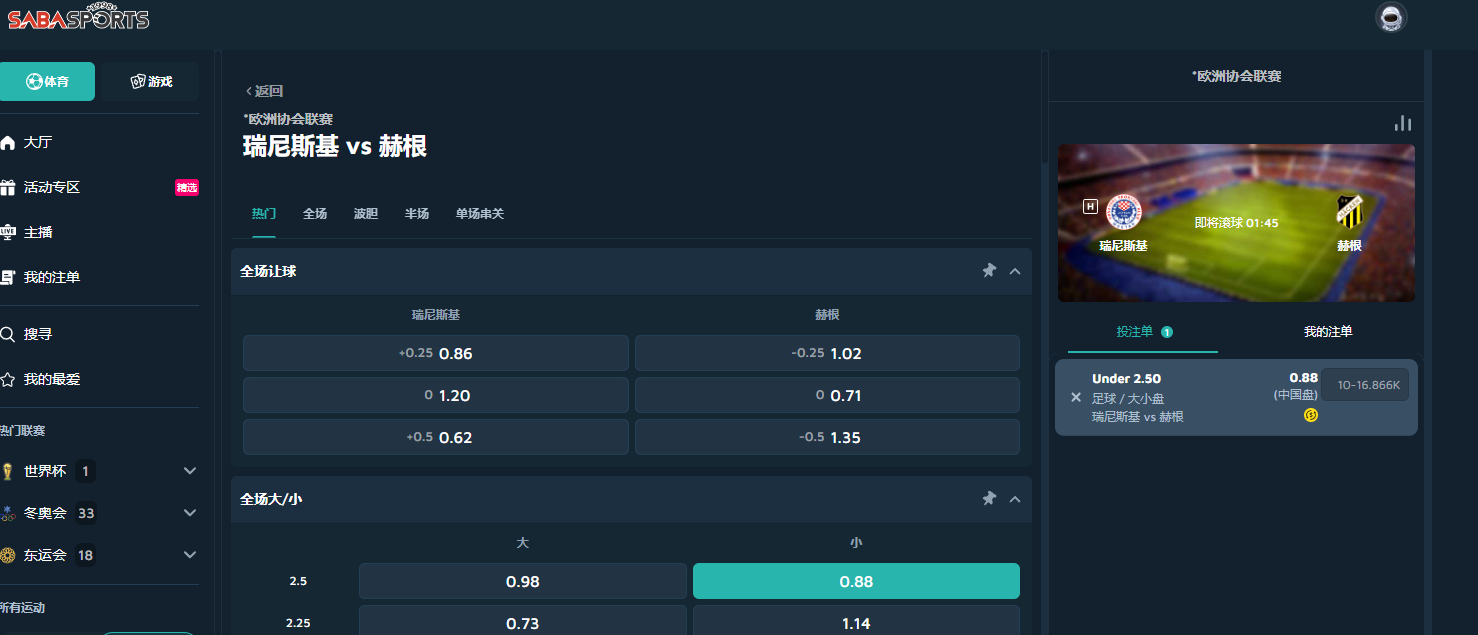Switch to the 波胆 tab

(x=366, y=214)
